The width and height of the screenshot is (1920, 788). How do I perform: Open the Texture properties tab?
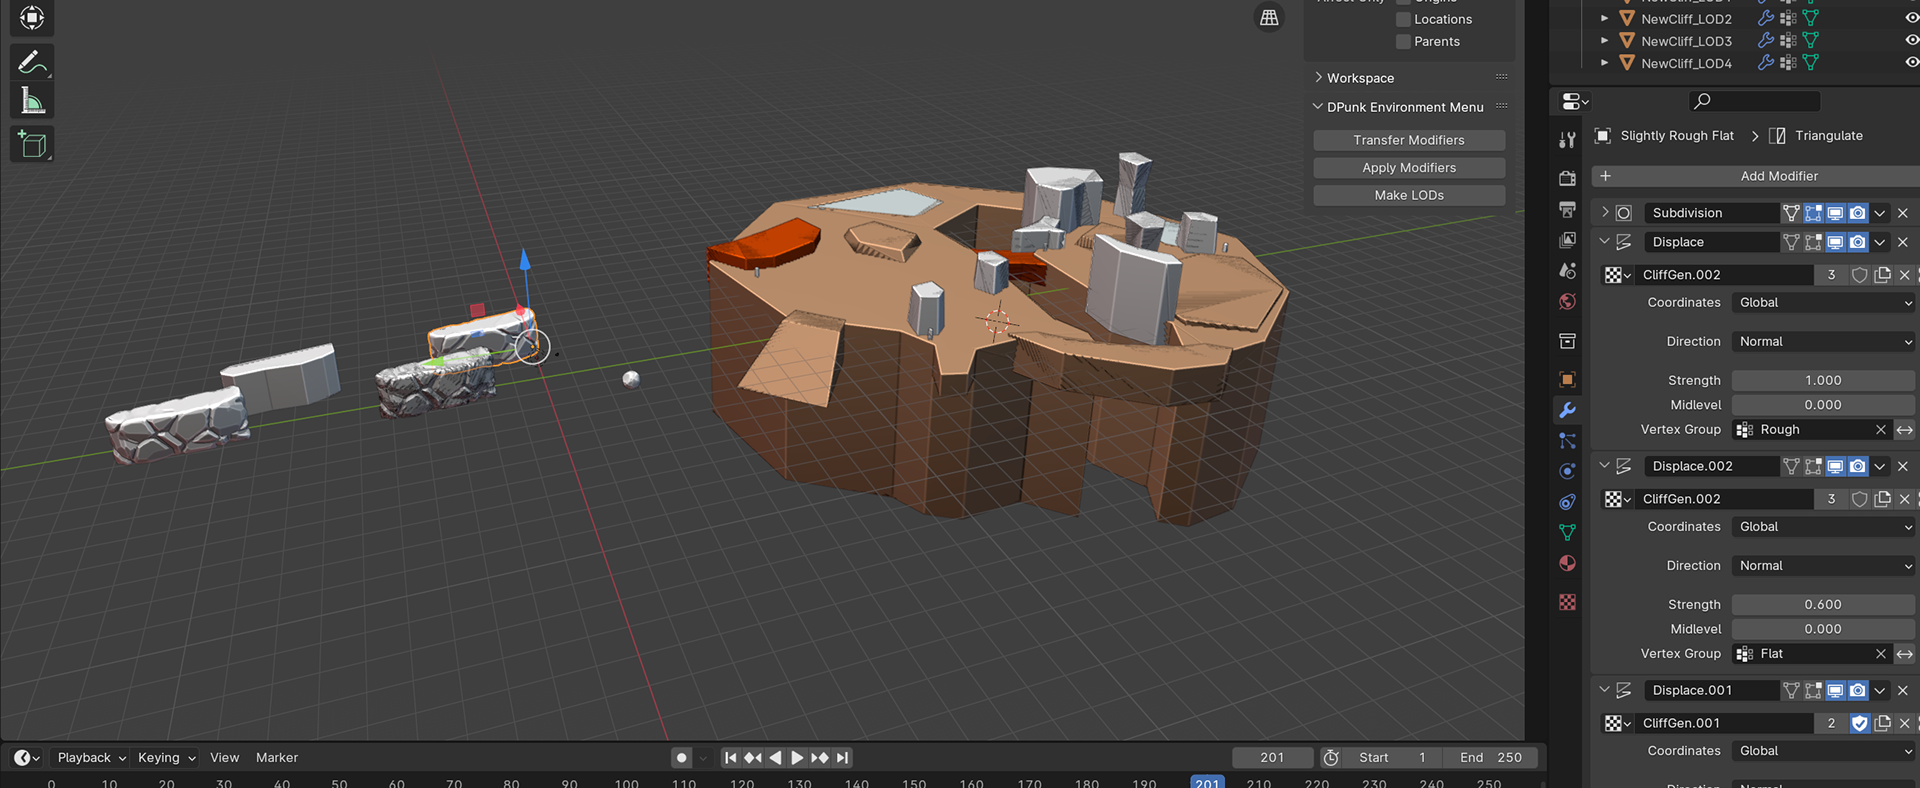point(1567,602)
